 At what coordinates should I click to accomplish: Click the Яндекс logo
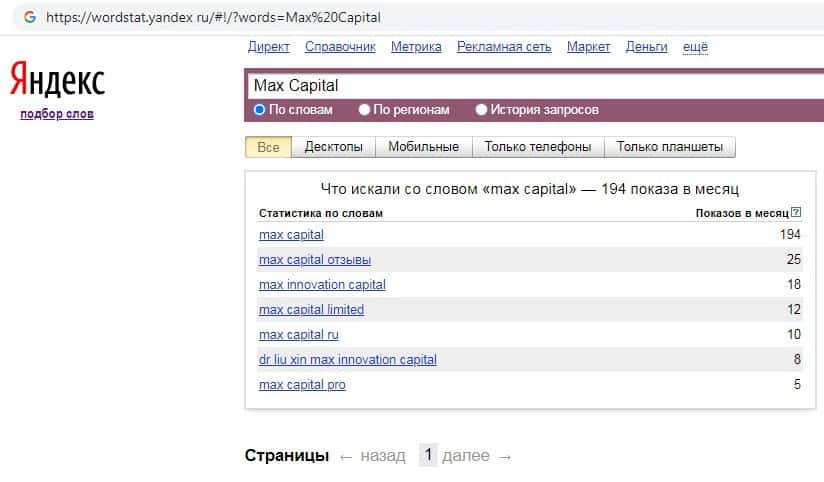(57, 80)
